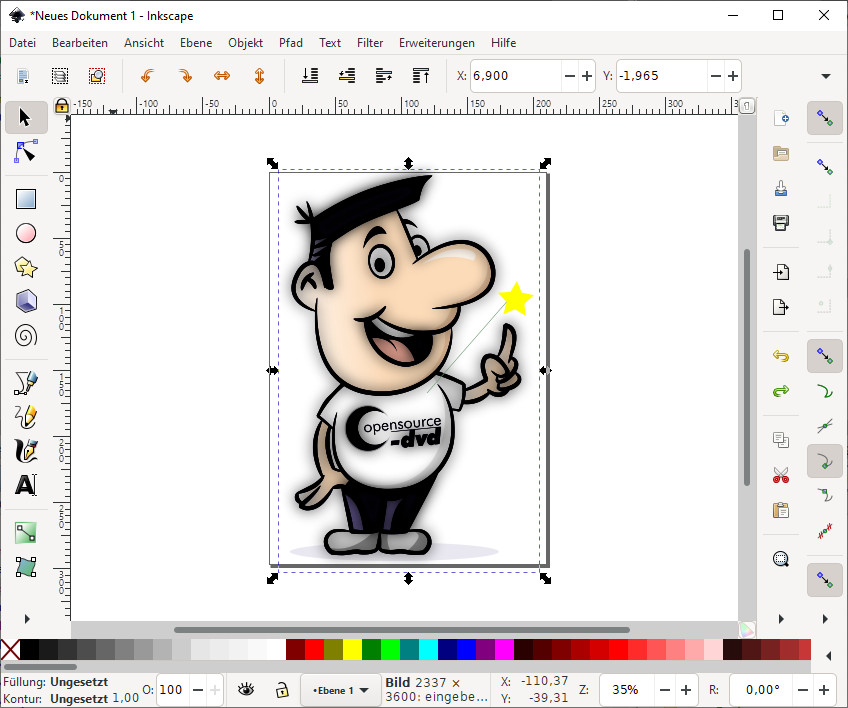The width and height of the screenshot is (848, 708).
Task: Pick the star and polygon tool
Action: point(26,267)
